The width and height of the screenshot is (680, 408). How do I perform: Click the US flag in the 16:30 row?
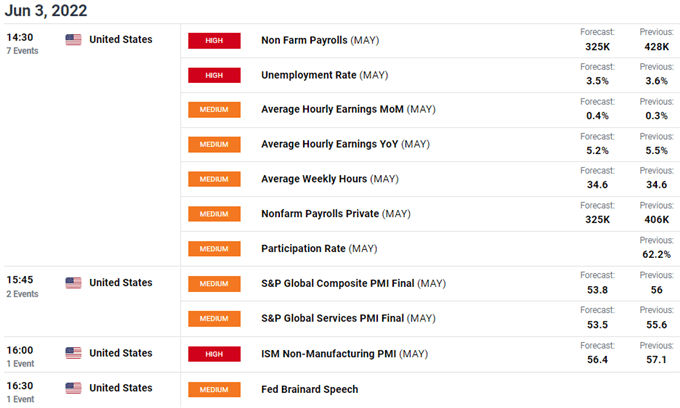pos(73,388)
